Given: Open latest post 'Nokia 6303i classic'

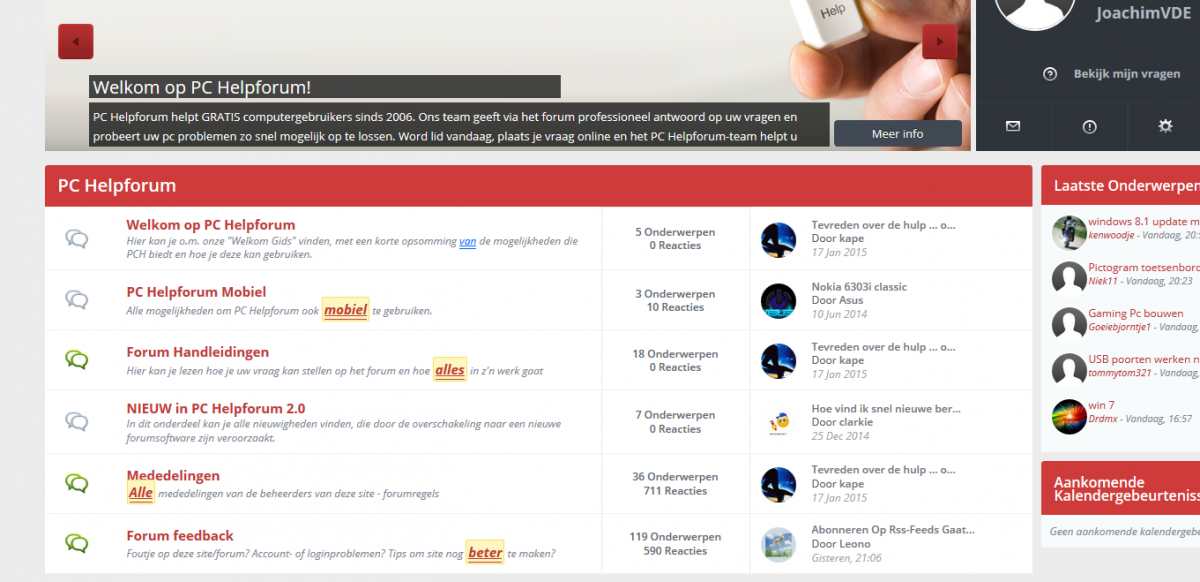Looking at the screenshot, I should (859, 287).
